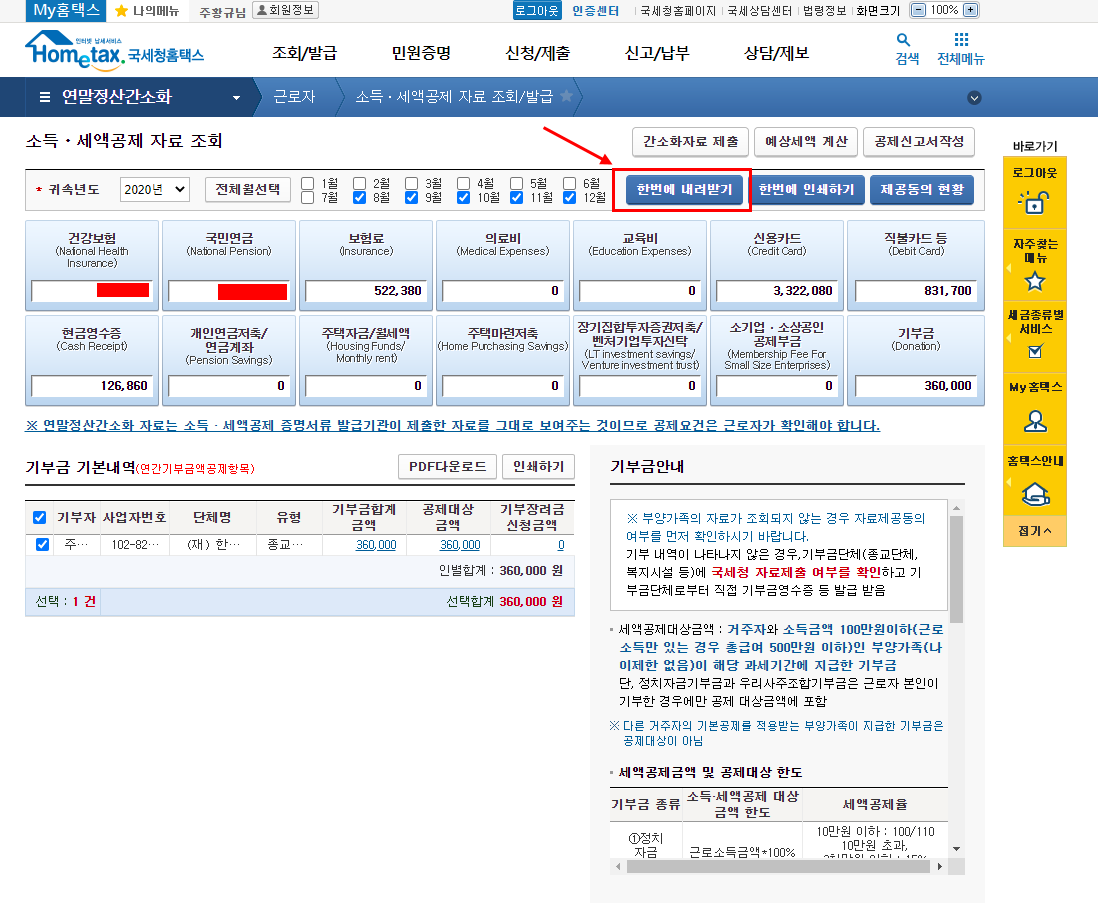This screenshot has height=908, width=1098.
Task: Click the 홈택스안내 headset icon
Action: (1036, 494)
